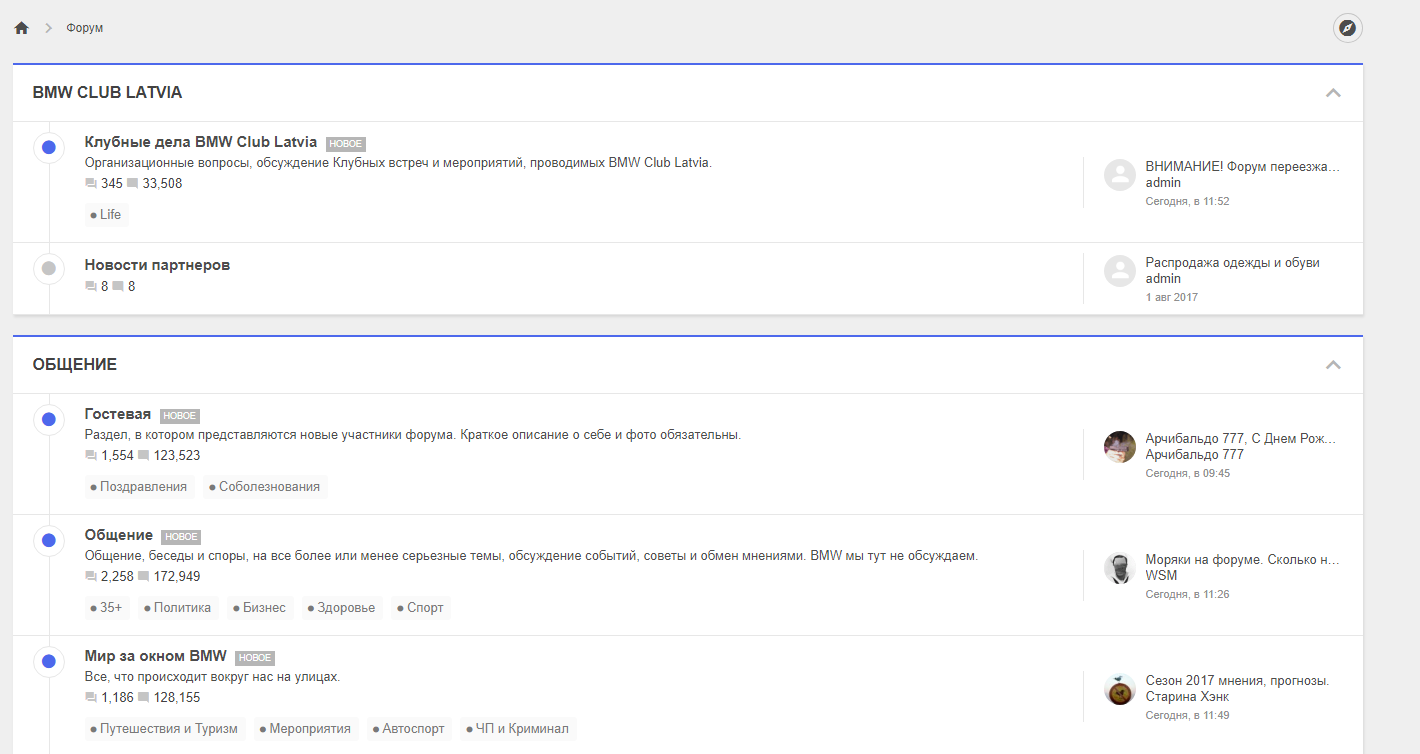Click the grey status dot for Новости партнеров
The height and width of the screenshot is (754, 1420).
(49, 269)
